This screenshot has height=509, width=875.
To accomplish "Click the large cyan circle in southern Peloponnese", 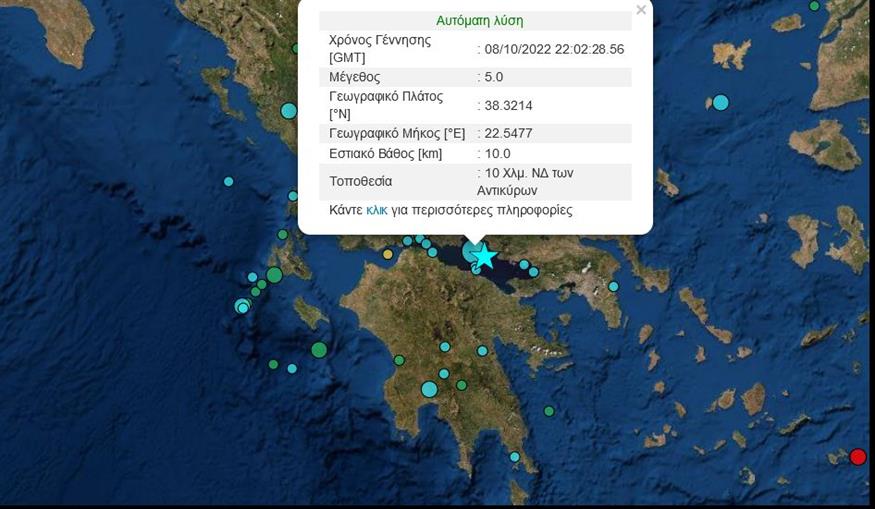I will [x=429, y=389].
